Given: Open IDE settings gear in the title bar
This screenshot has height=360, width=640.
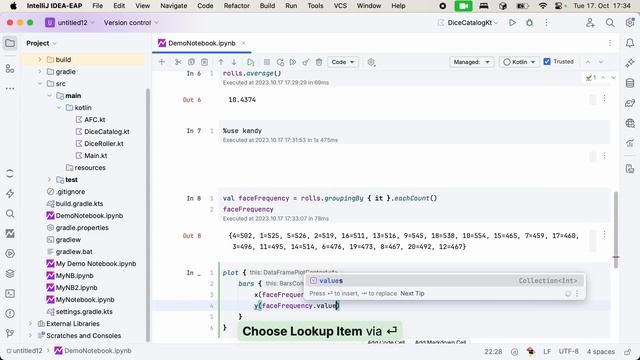Looking at the screenshot, I should (x=629, y=23).
